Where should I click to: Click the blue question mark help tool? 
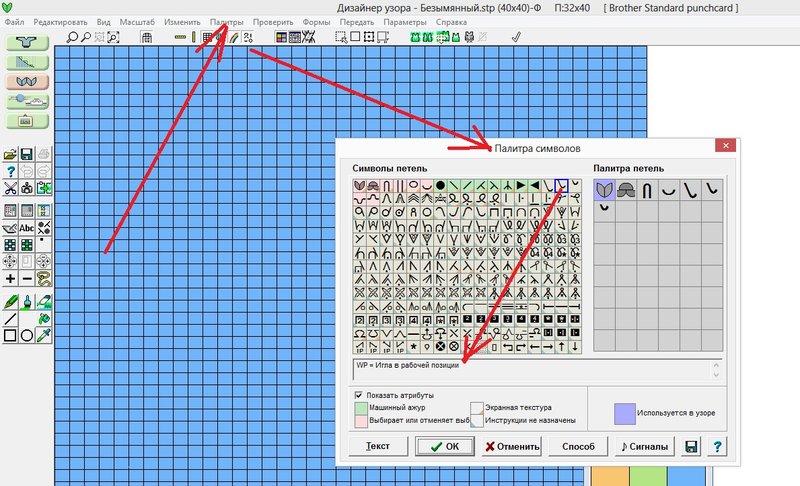click(10, 171)
